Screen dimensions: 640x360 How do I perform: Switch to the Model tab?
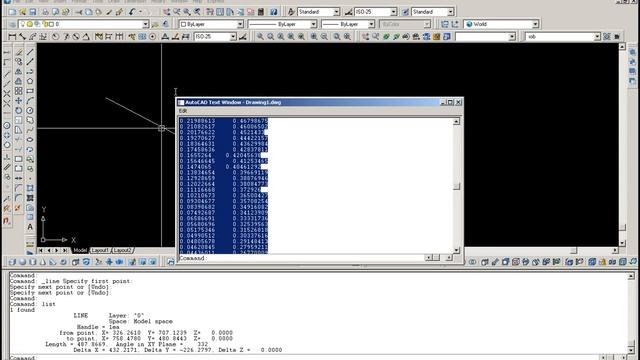80,250
